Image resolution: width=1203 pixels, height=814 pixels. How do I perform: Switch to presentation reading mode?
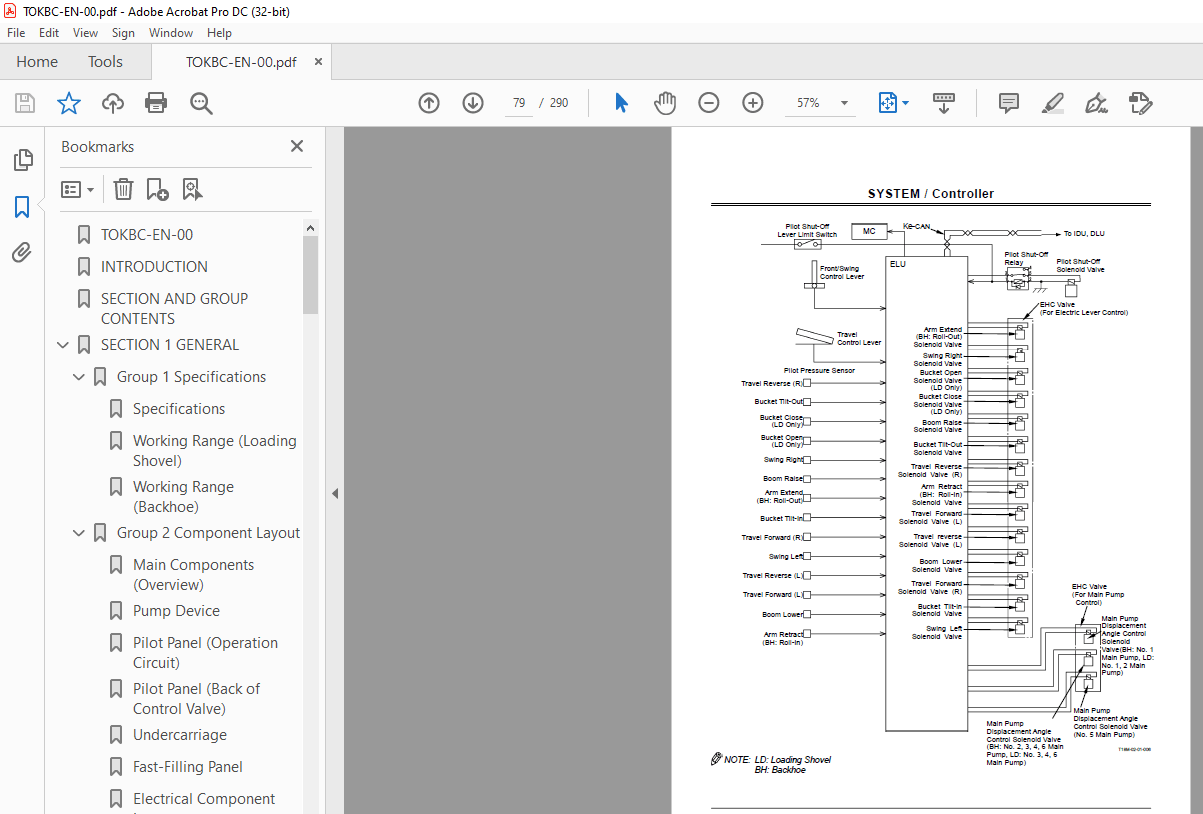[943, 102]
